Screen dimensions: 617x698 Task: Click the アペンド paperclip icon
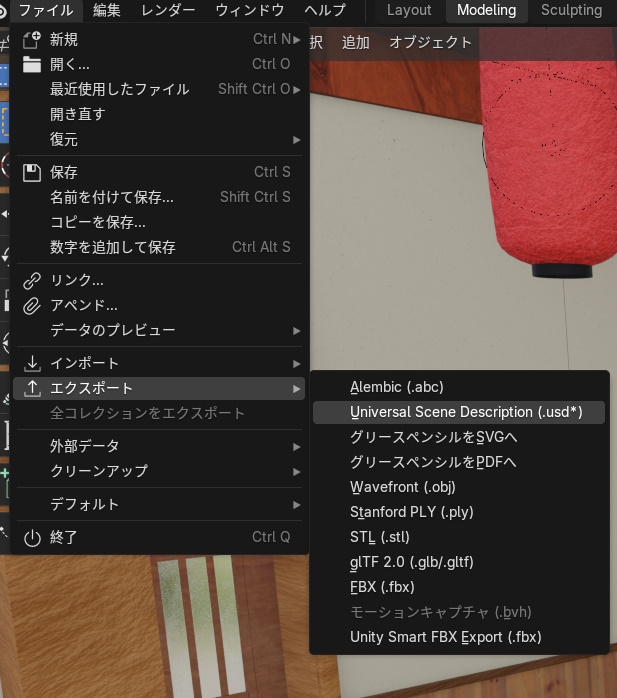(x=32, y=305)
